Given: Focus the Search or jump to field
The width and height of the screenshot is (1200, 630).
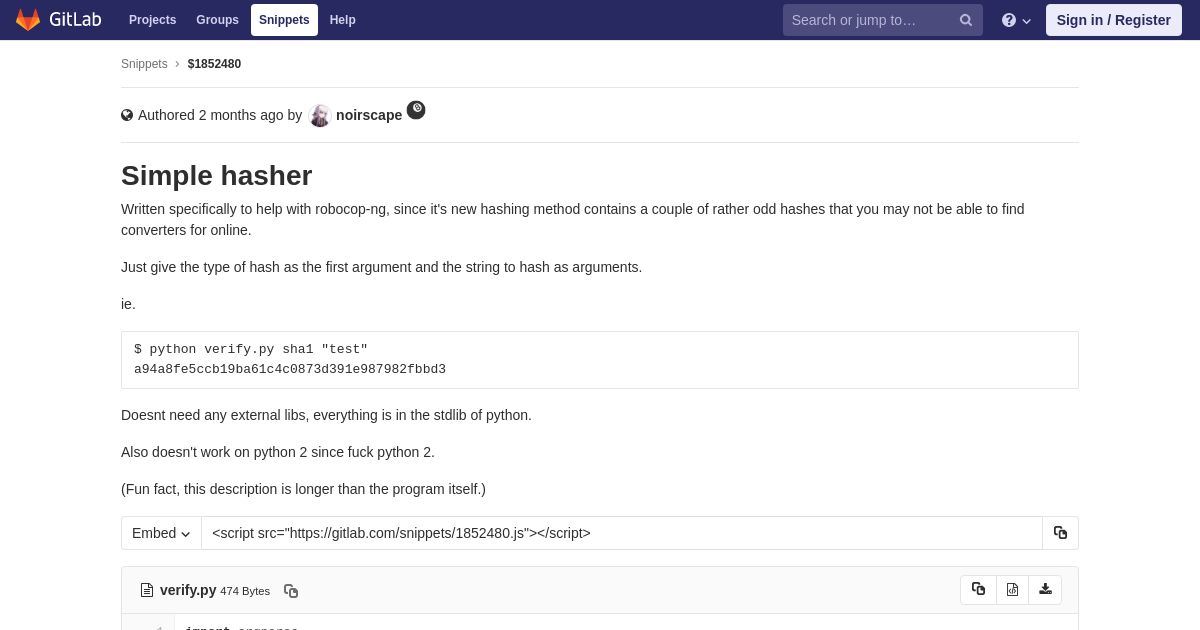Looking at the screenshot, I should pyautogui.click(x=882, y=20).
